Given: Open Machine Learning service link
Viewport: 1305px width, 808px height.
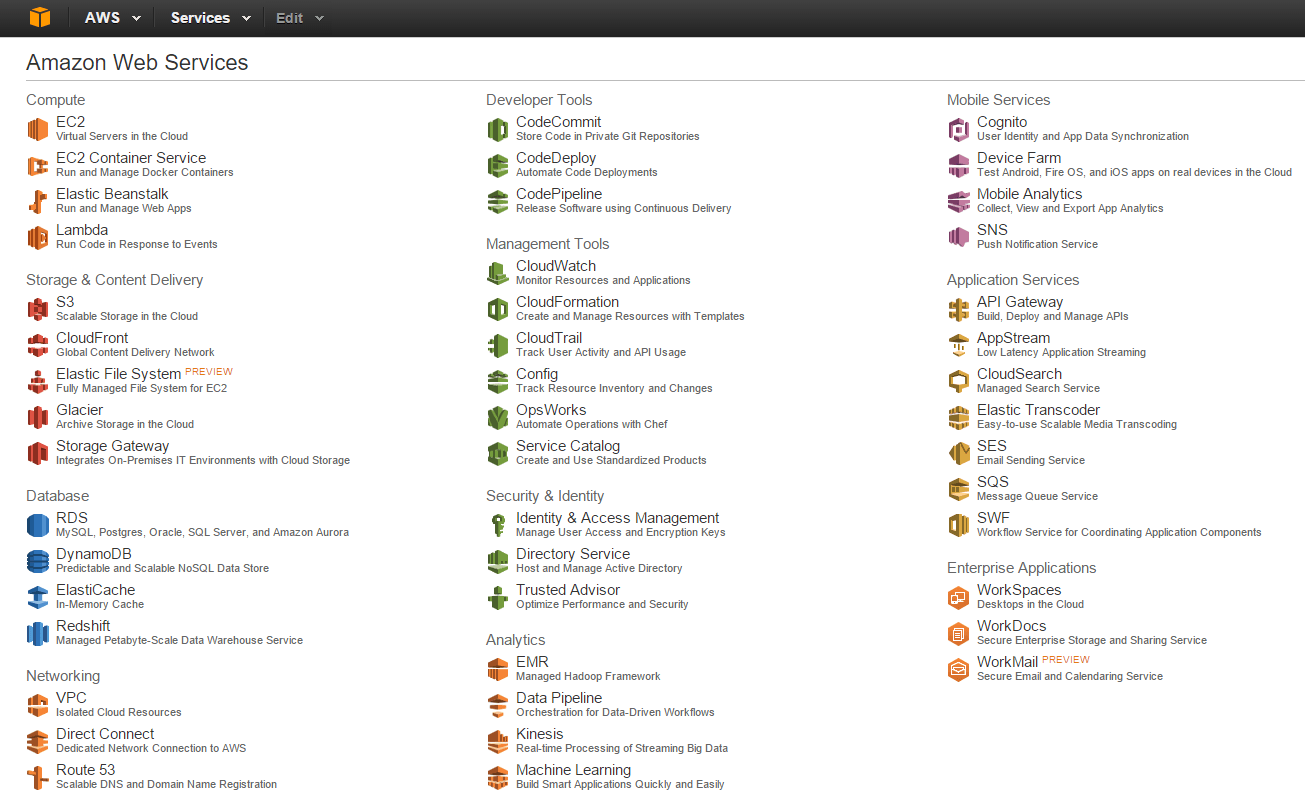Looking at the screenshot, I should tap(573, 770).
